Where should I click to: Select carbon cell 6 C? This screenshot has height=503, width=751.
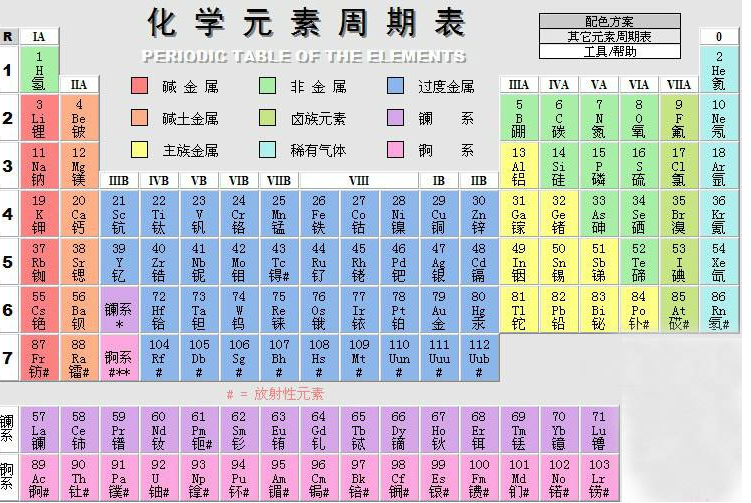(558, 118)
